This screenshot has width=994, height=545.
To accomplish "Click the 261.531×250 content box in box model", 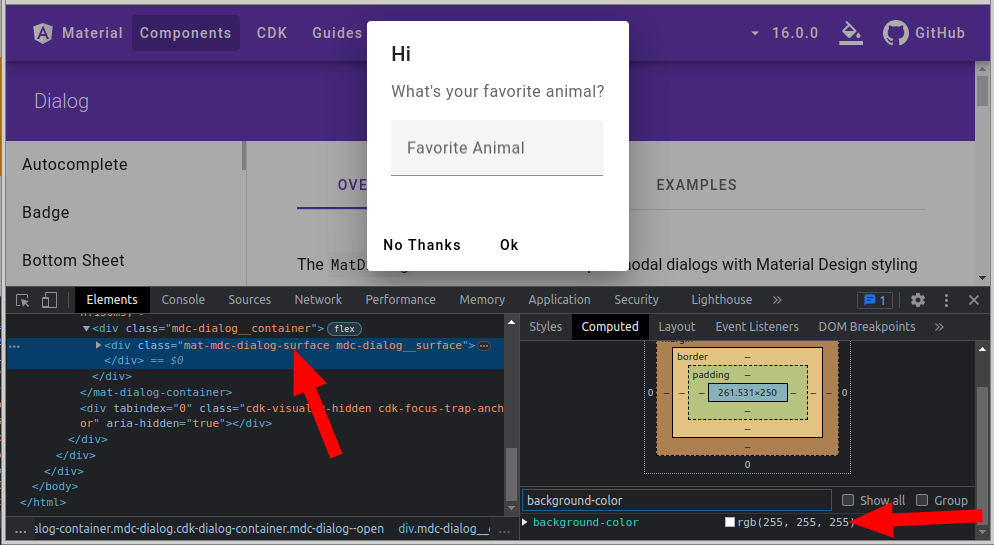I will 747,393.
